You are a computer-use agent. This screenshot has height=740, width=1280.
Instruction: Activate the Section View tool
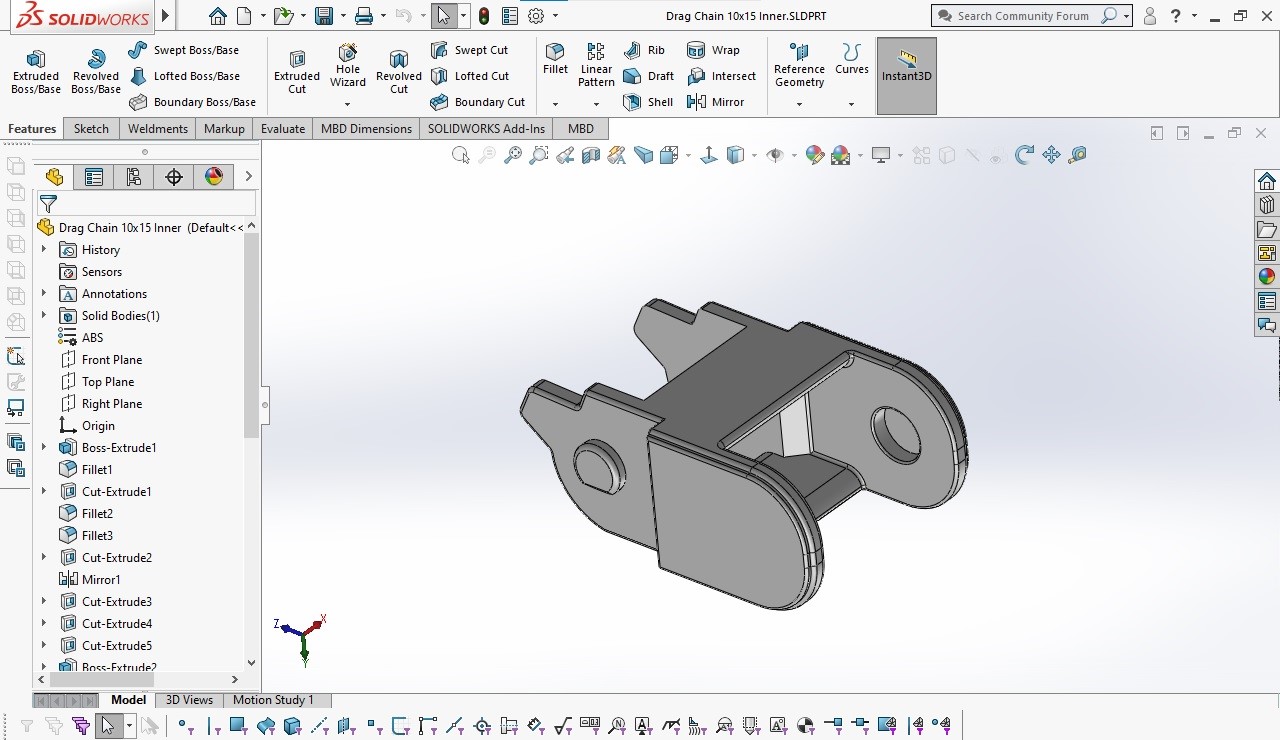[x=589, y=155]
